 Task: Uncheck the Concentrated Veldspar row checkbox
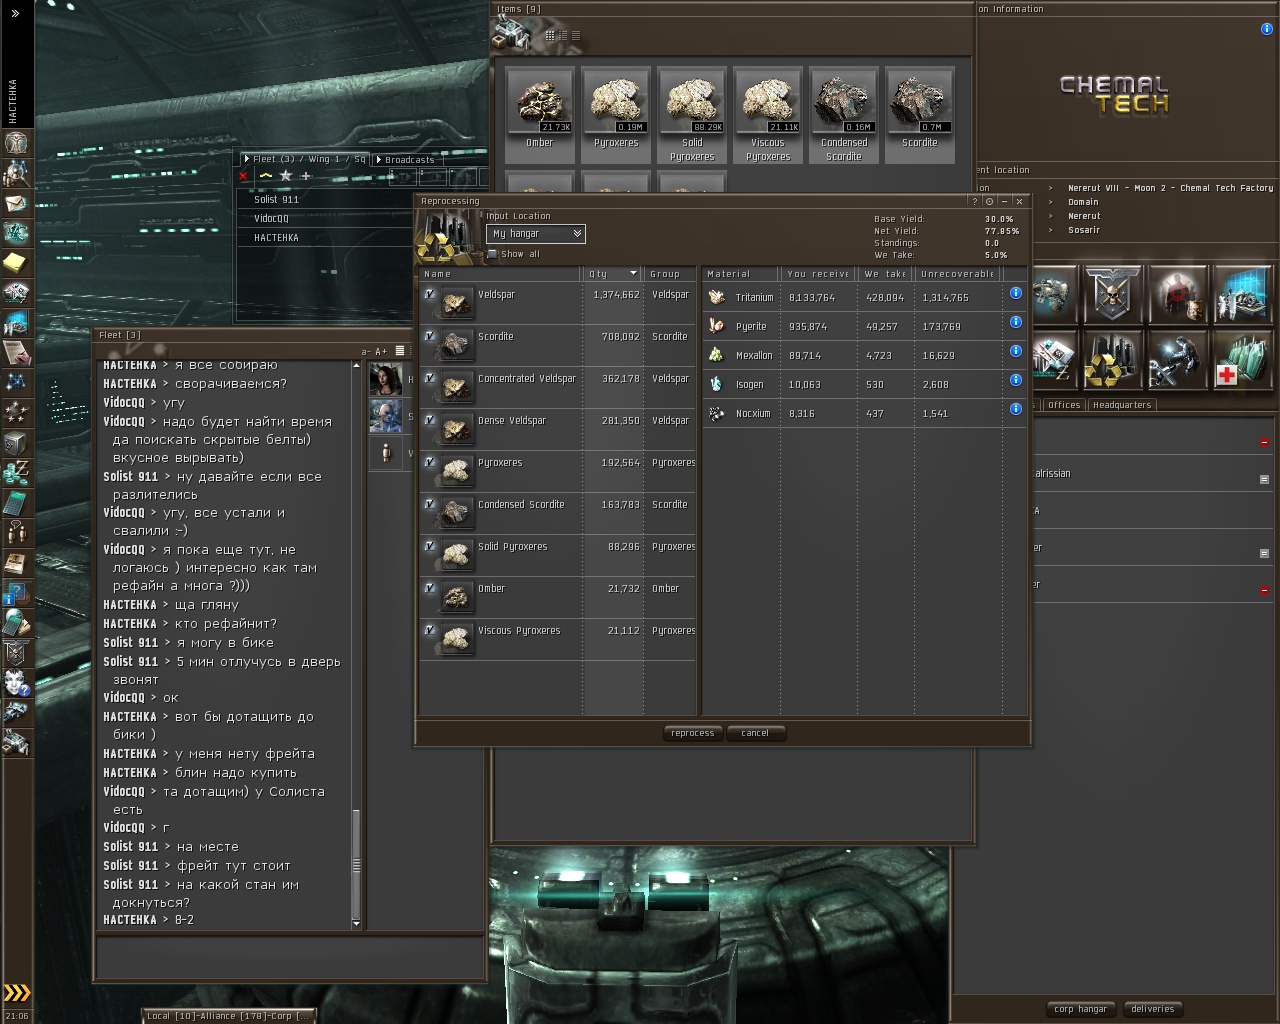[430, 378]
